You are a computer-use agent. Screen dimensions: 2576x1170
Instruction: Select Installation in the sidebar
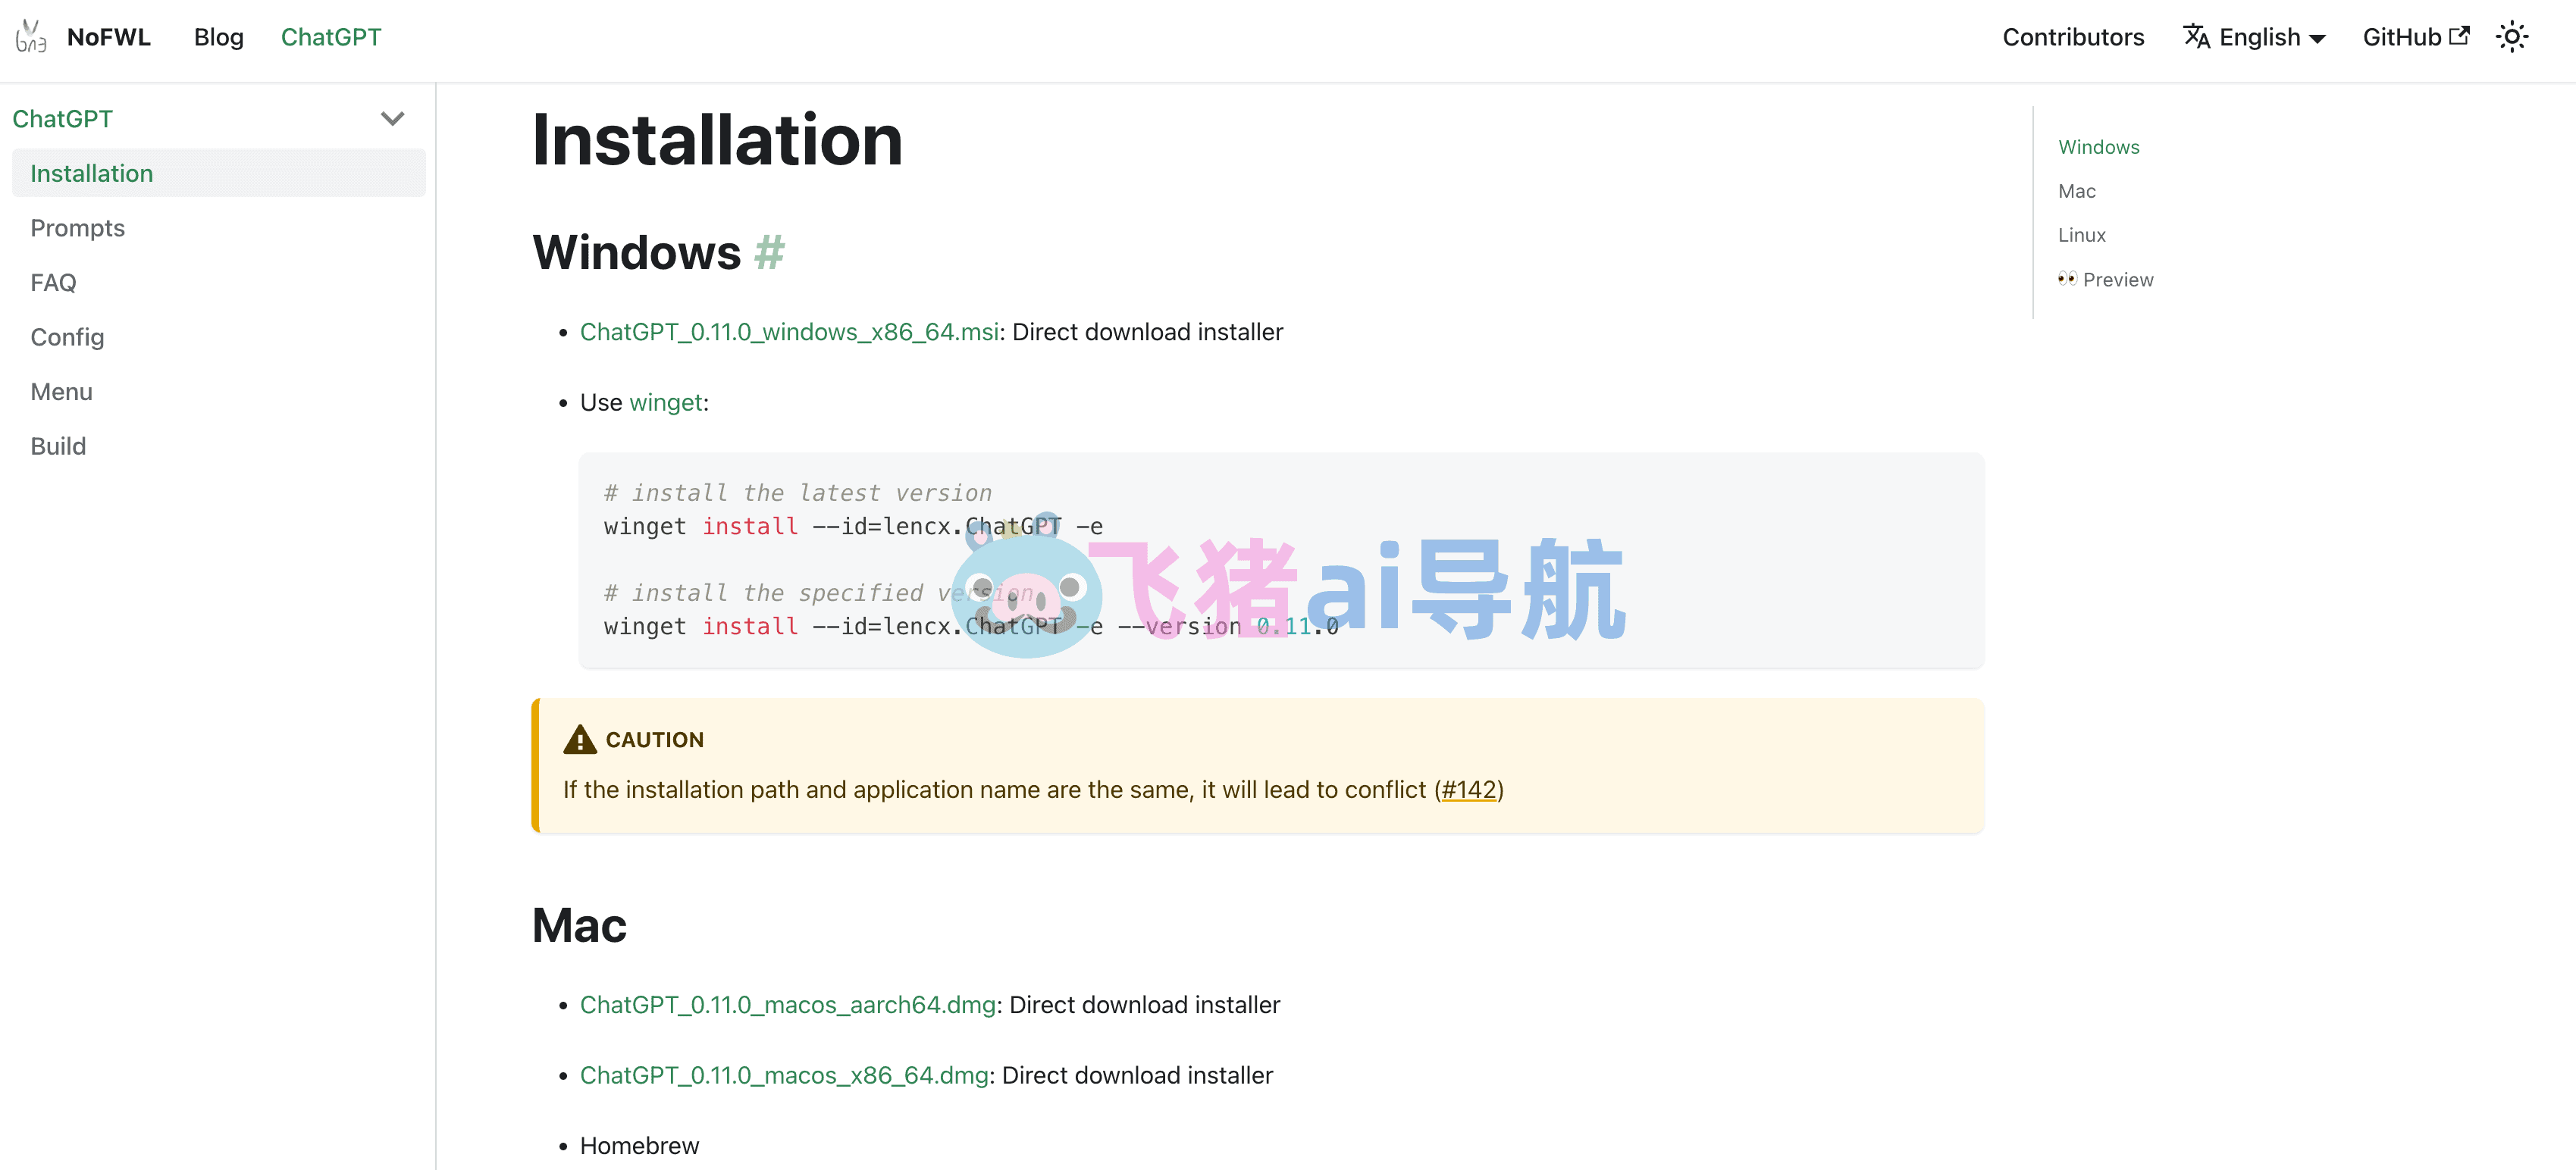(219, 173)
